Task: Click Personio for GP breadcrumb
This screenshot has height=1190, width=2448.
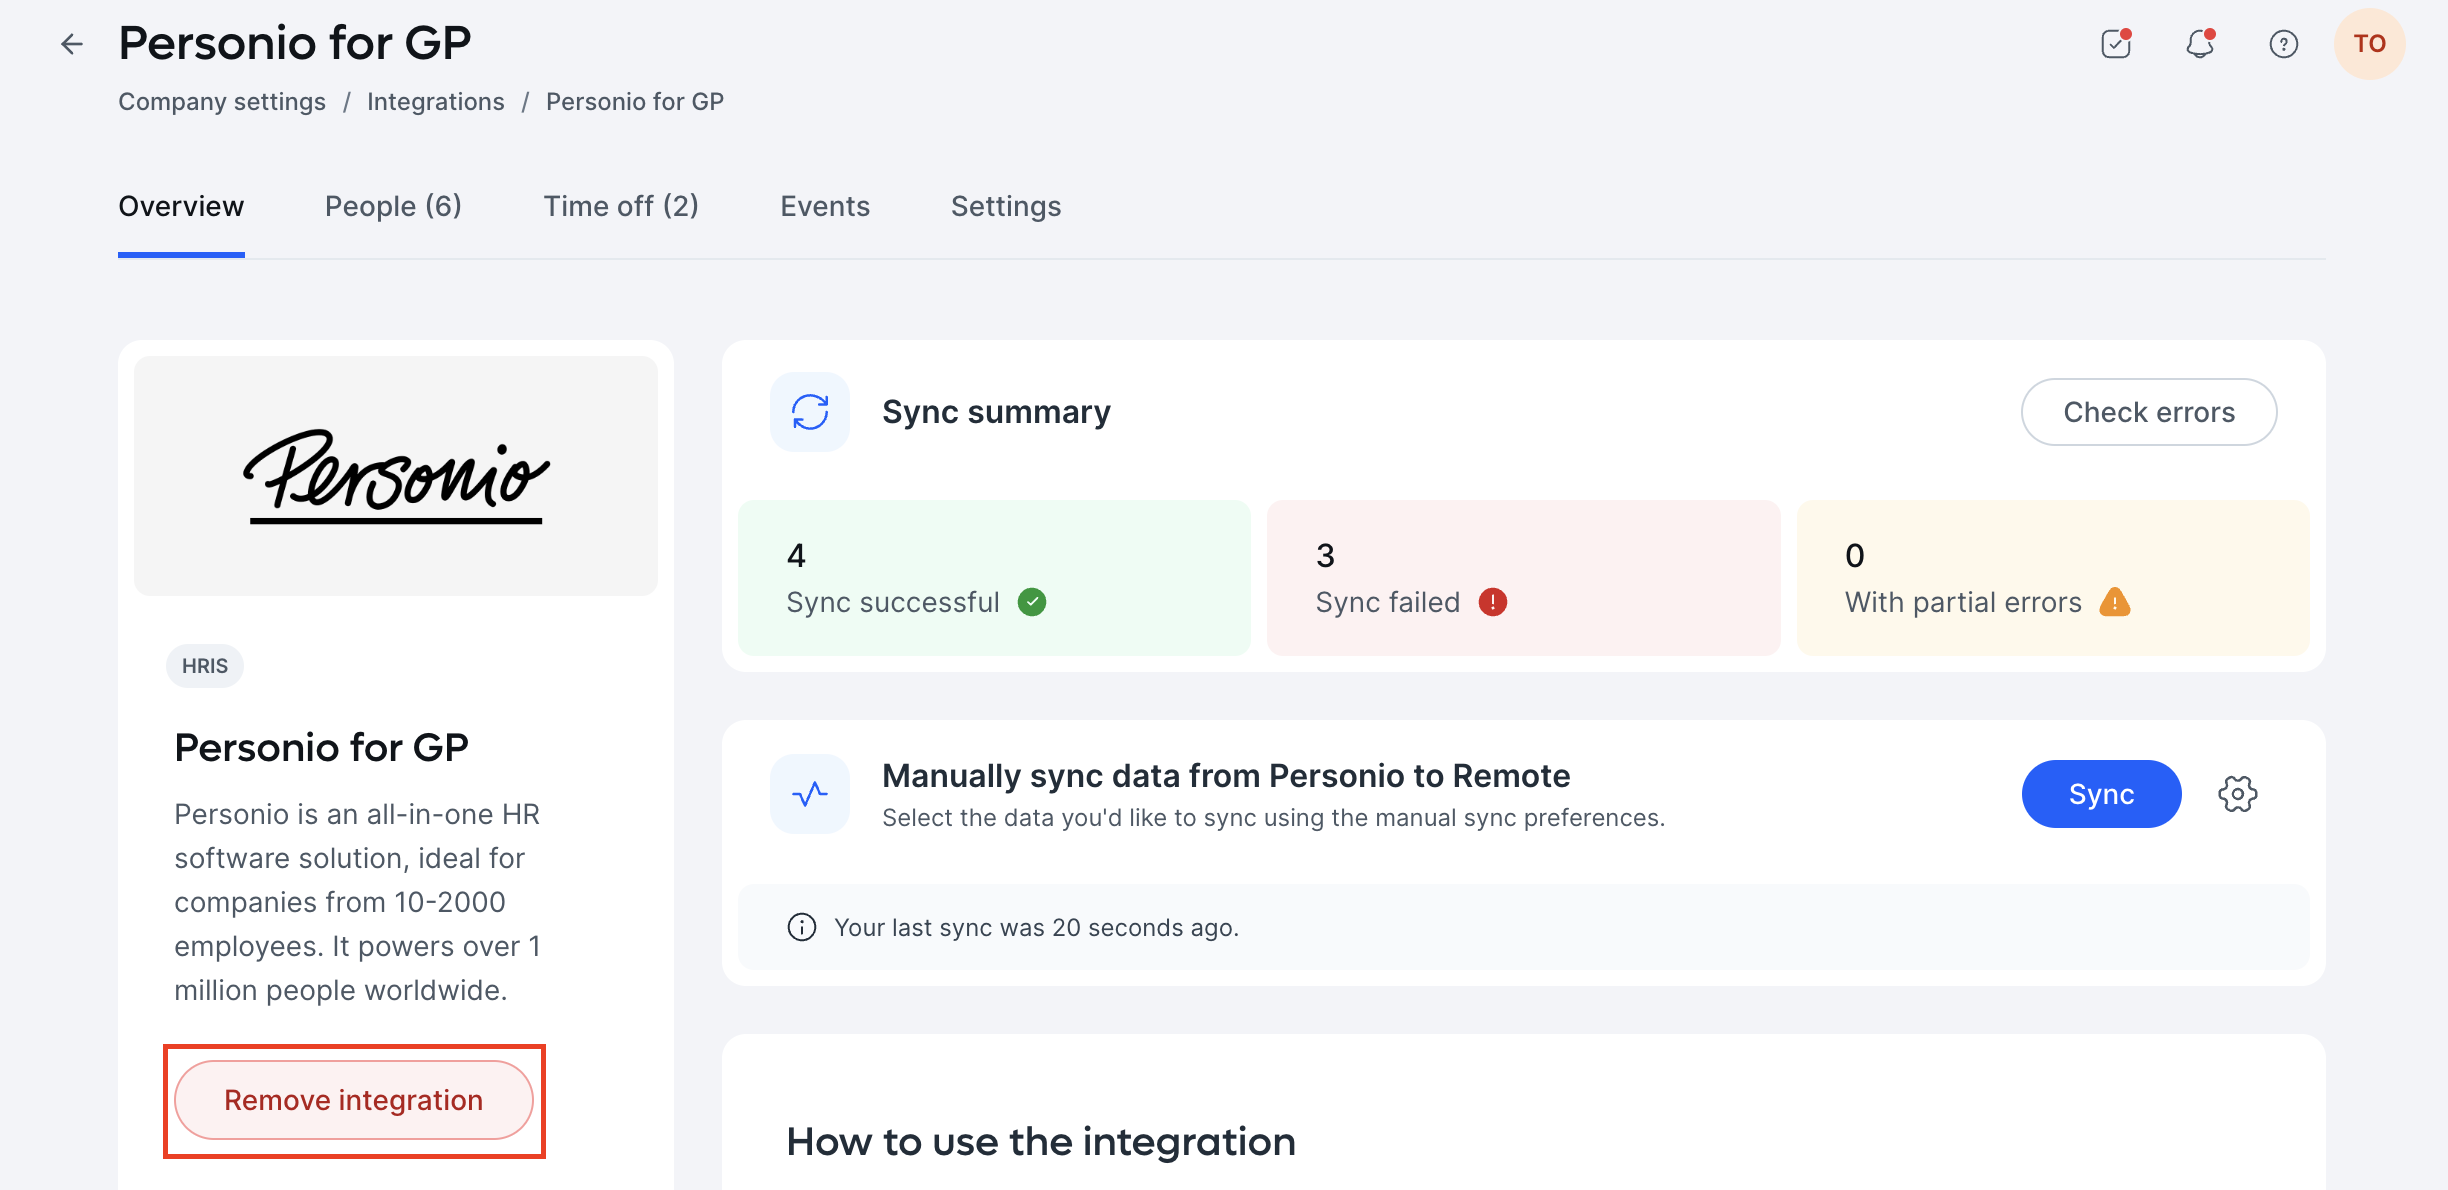Action: 635,102
